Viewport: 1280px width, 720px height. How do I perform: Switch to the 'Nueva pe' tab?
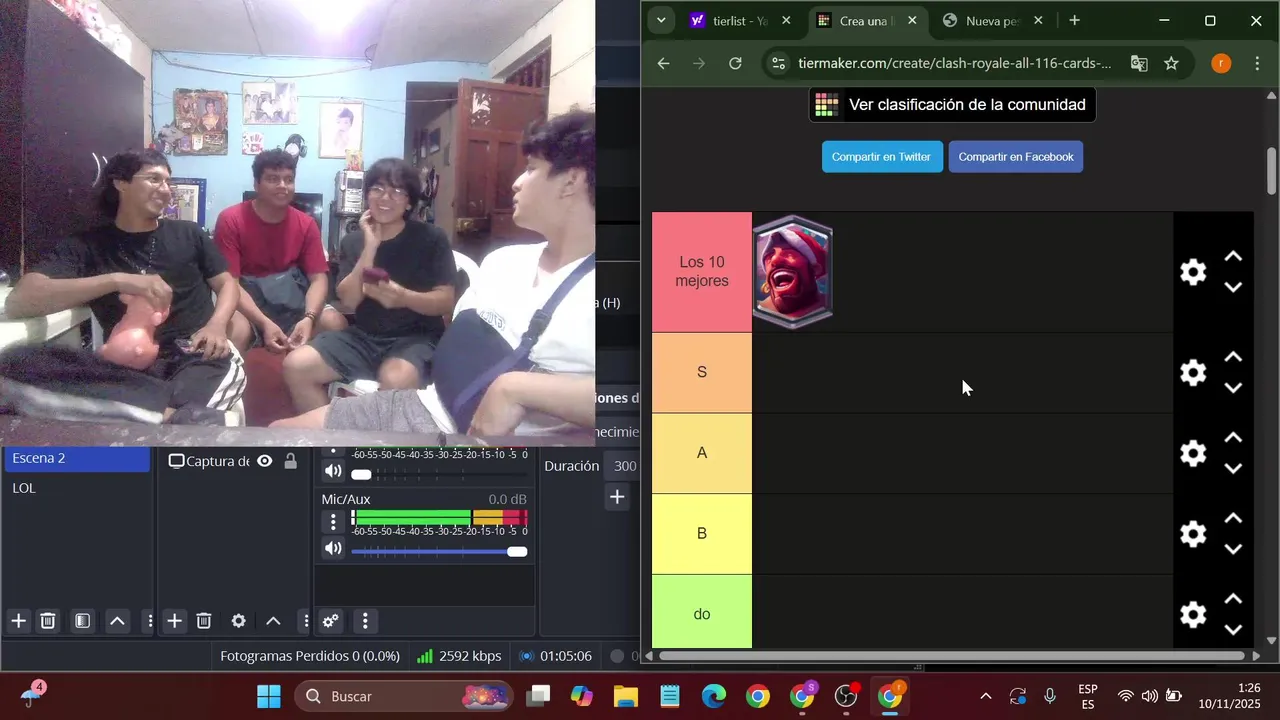click(992, 21)
